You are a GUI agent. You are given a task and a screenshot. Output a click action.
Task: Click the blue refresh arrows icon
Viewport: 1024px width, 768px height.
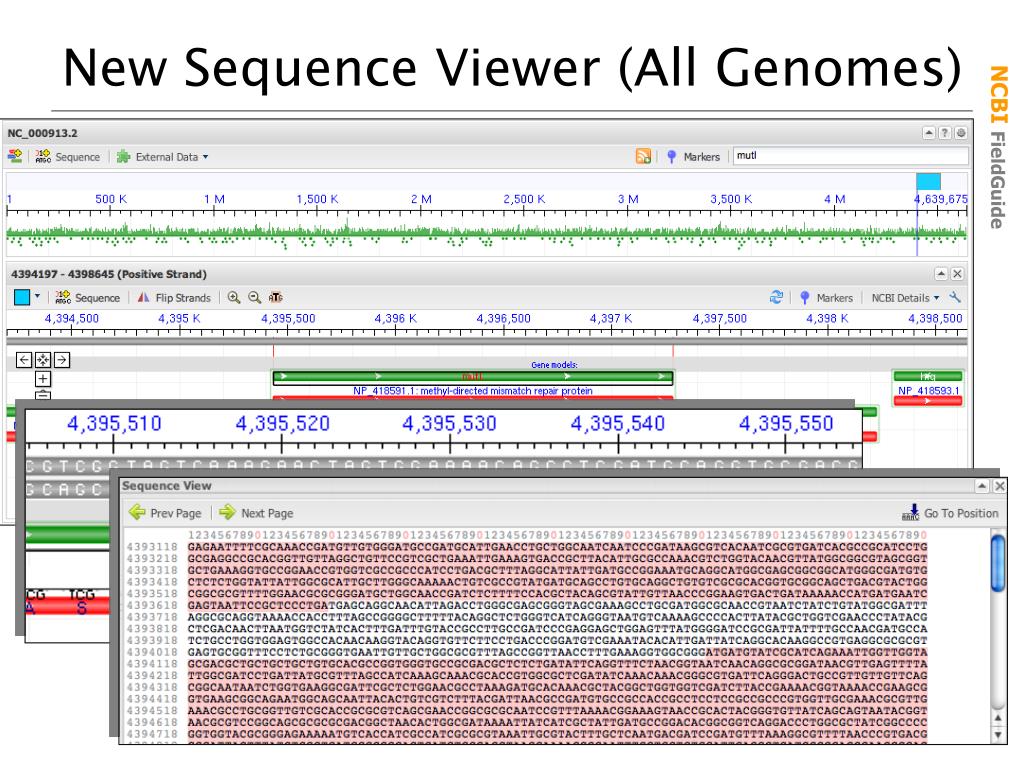776,298
